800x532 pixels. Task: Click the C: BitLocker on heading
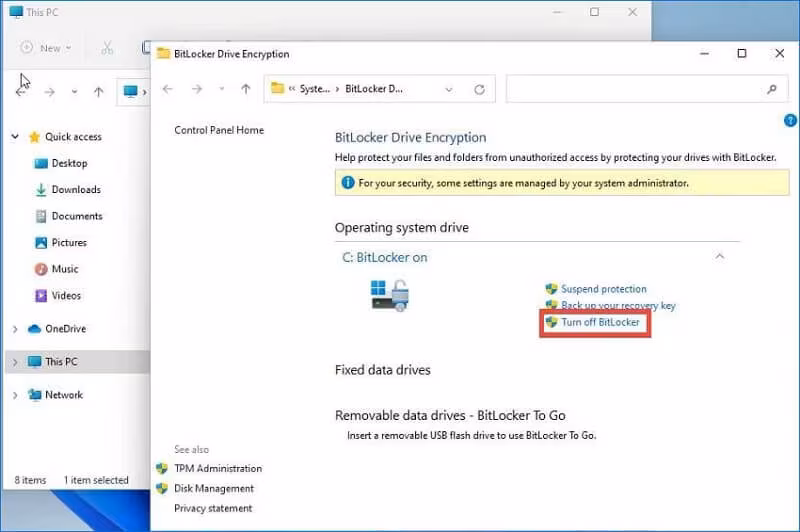pyautogui.click(x=385, y=258)
